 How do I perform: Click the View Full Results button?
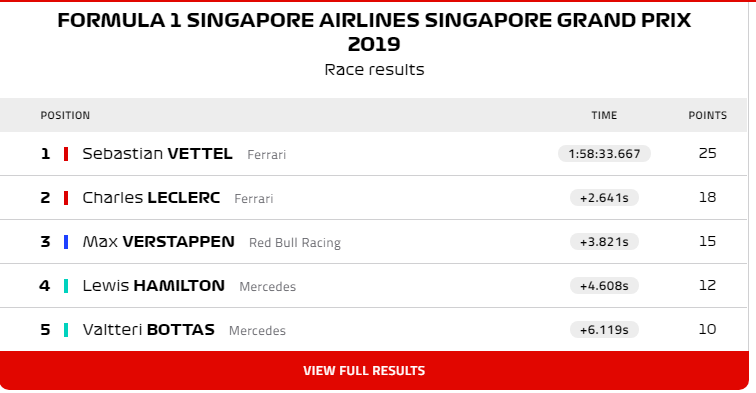click(x=374, y=370)
